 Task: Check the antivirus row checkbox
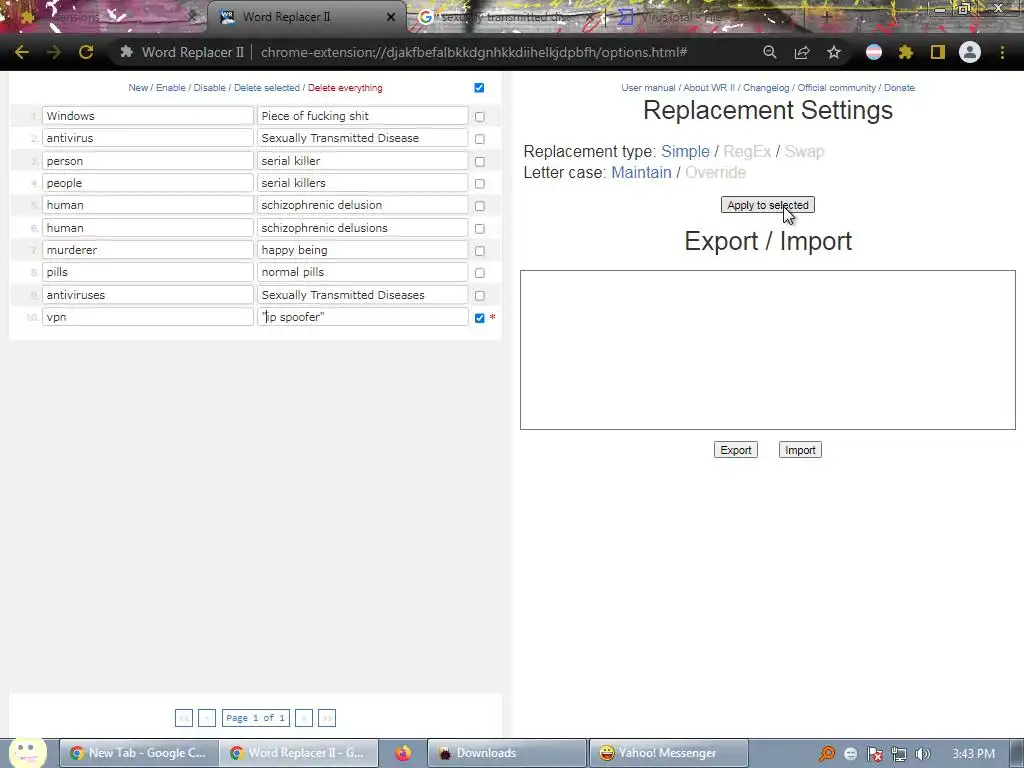(480, 139)
